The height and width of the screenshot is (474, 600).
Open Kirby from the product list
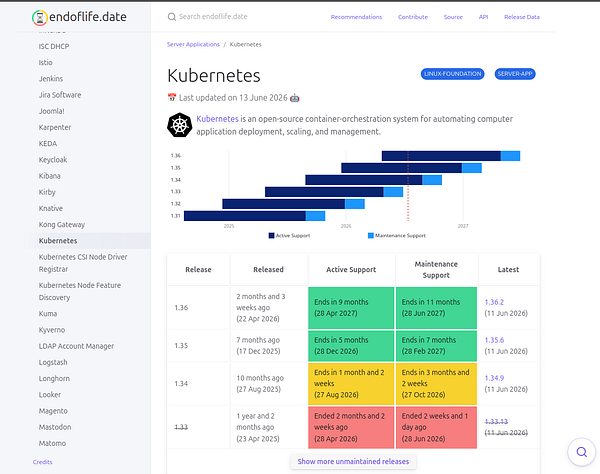pyautogui.click(x=47, y=192)
